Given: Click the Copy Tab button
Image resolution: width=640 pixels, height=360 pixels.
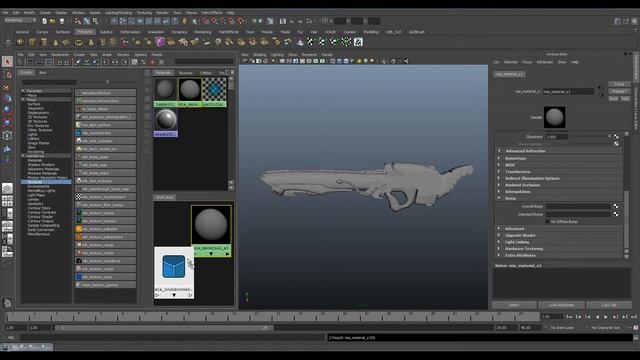Looking at the screenshot, I should (609, 305).
